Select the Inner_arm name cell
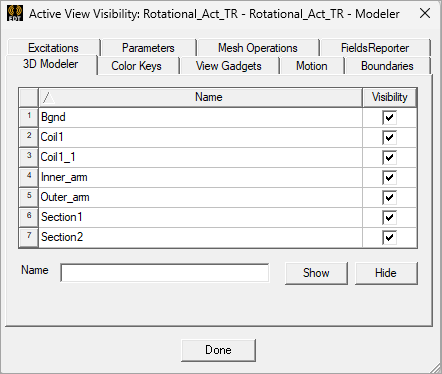This screenshot has width=442, height=374. click(x=201, y=177)
